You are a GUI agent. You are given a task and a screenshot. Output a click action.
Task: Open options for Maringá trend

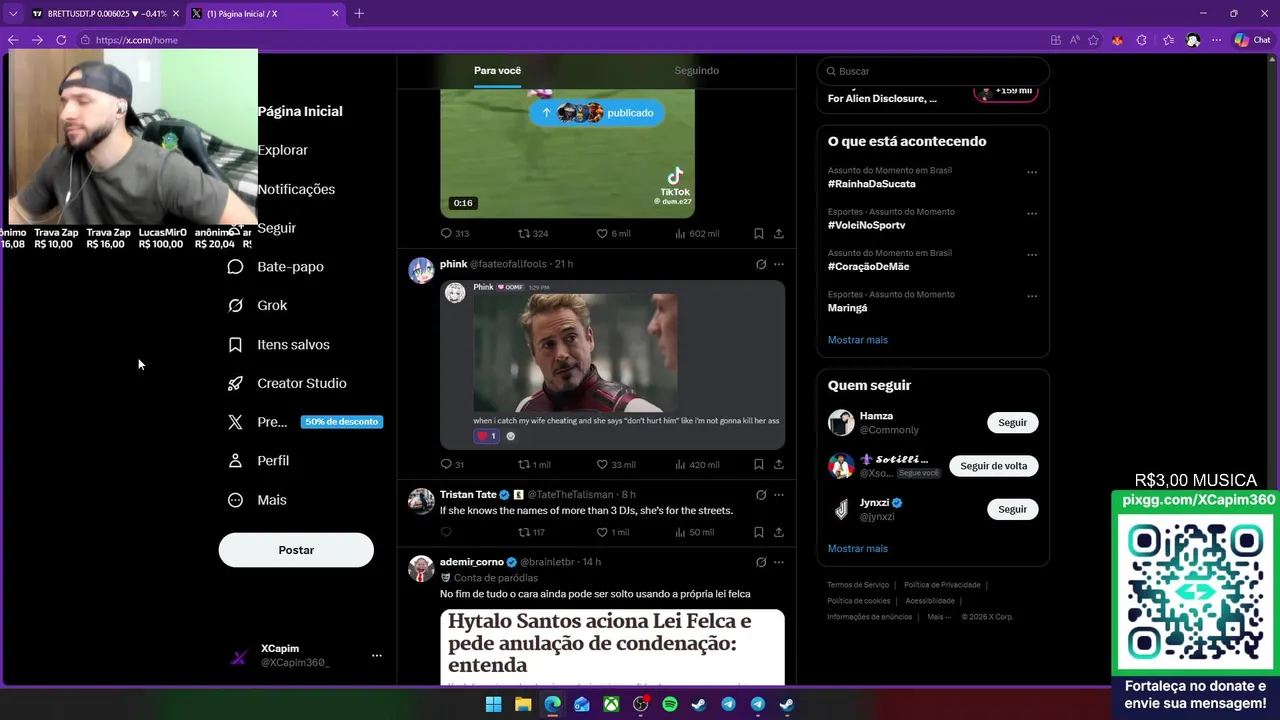click(x=1032, y=296)
